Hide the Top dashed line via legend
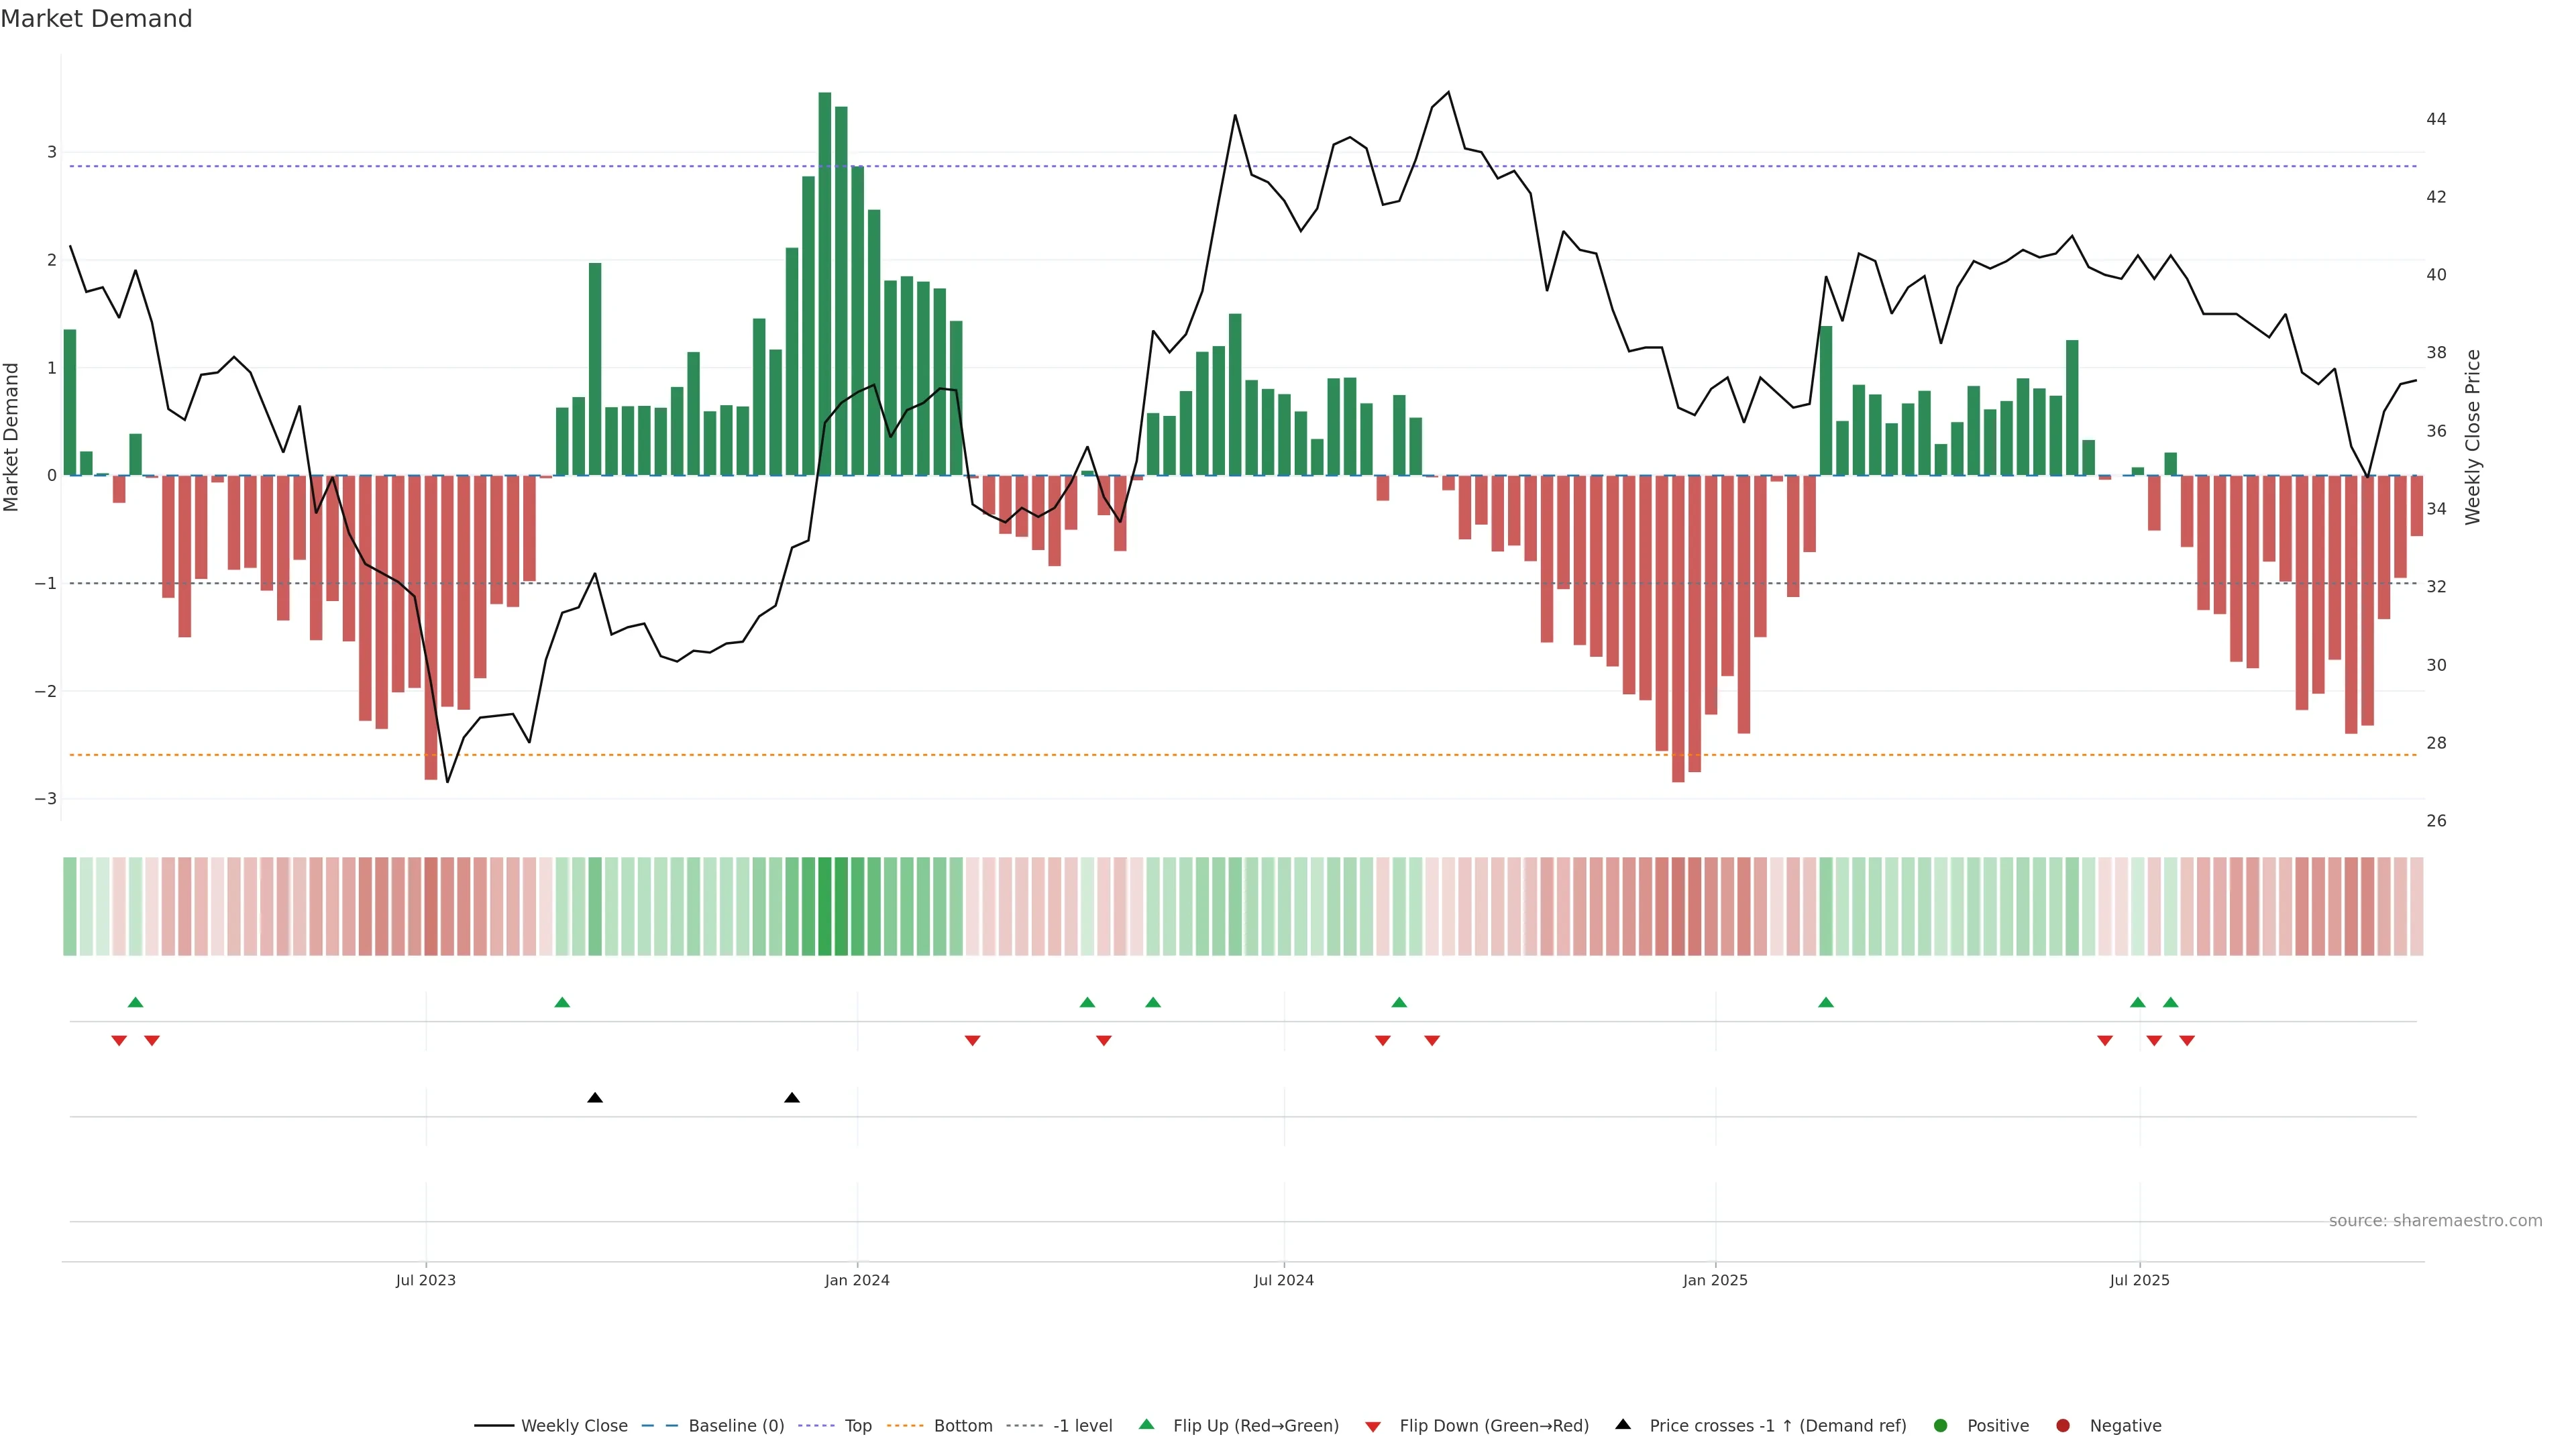Screen dimensions: 2576x1449 [x=857, y=1426]
